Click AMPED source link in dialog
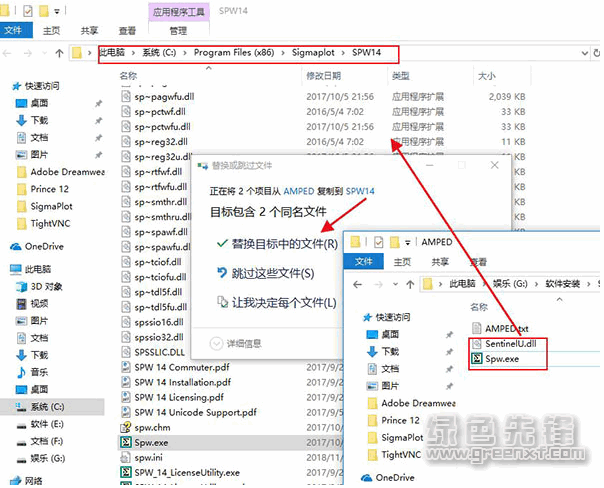The height and width of the screenshot is (488, 604). point(299,191)
